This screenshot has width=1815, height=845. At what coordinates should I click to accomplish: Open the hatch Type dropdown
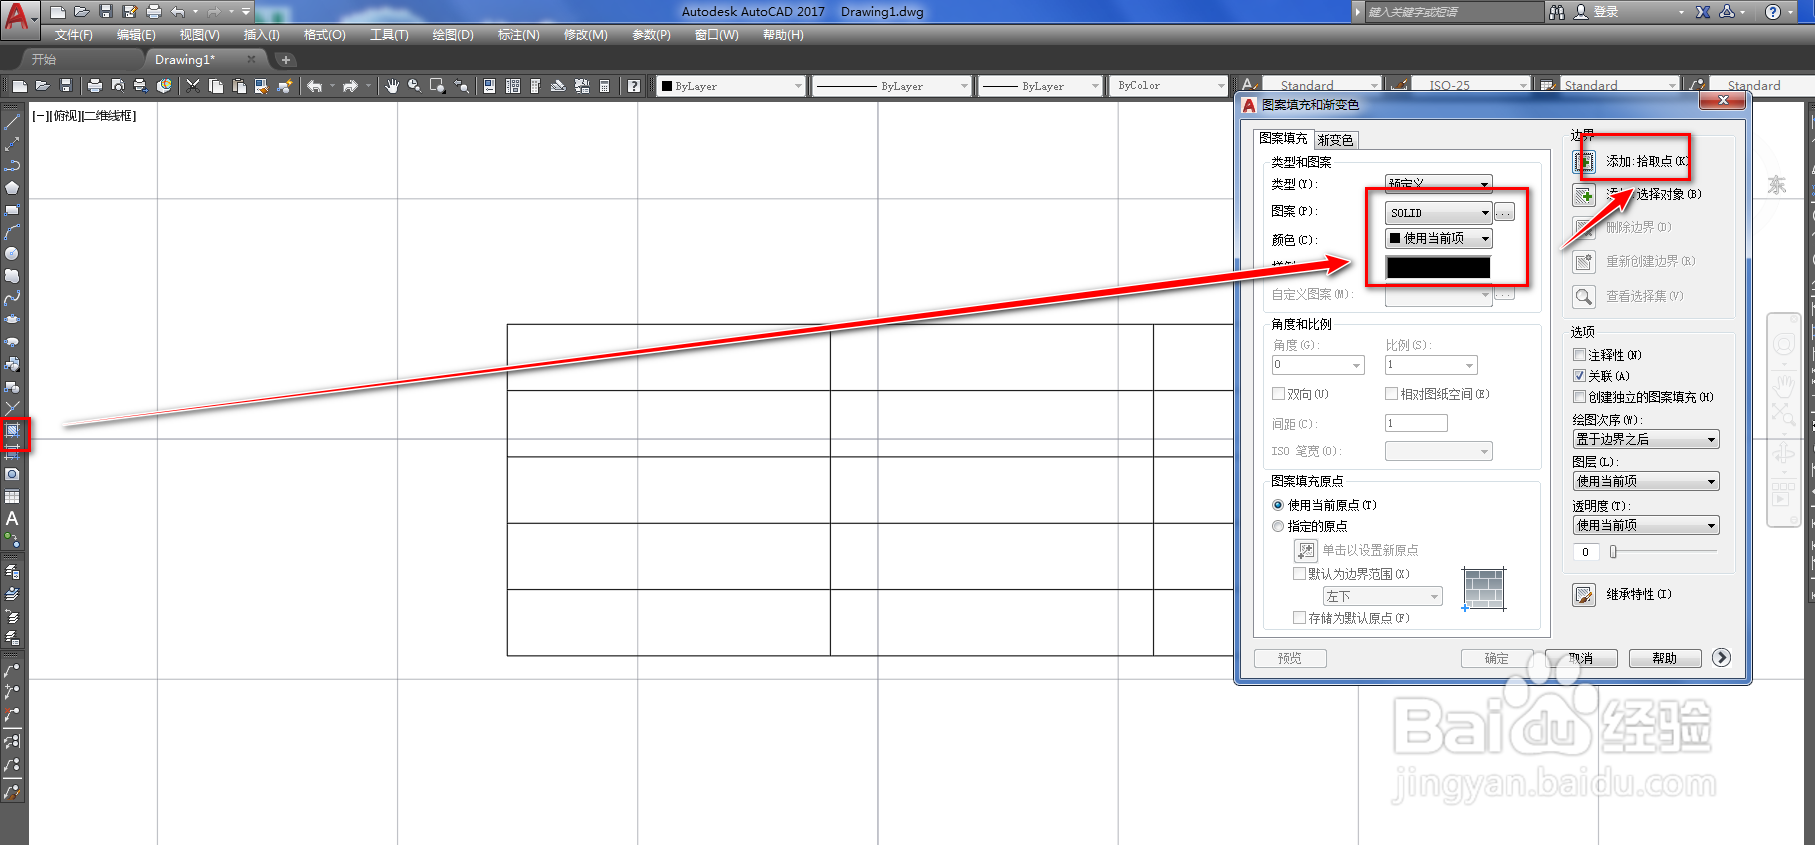(1439, 184)
